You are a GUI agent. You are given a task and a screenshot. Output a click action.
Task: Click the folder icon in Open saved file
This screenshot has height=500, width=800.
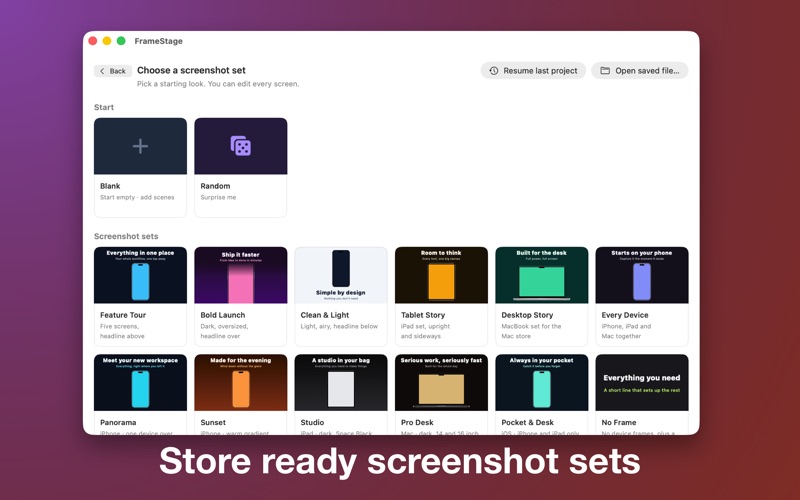[x=605, y=70]
